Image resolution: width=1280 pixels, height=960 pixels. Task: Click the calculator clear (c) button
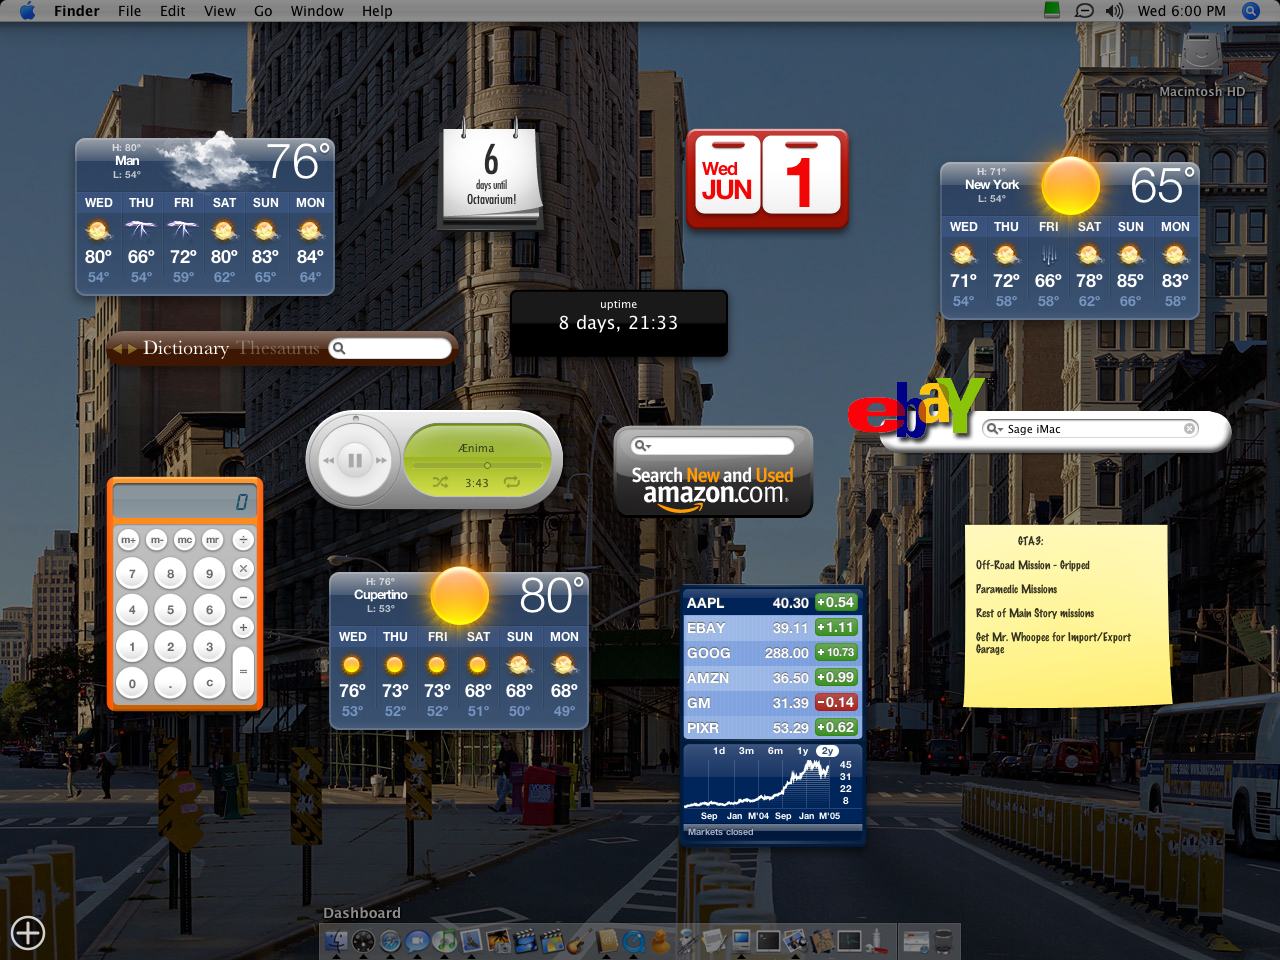point(209,684)
